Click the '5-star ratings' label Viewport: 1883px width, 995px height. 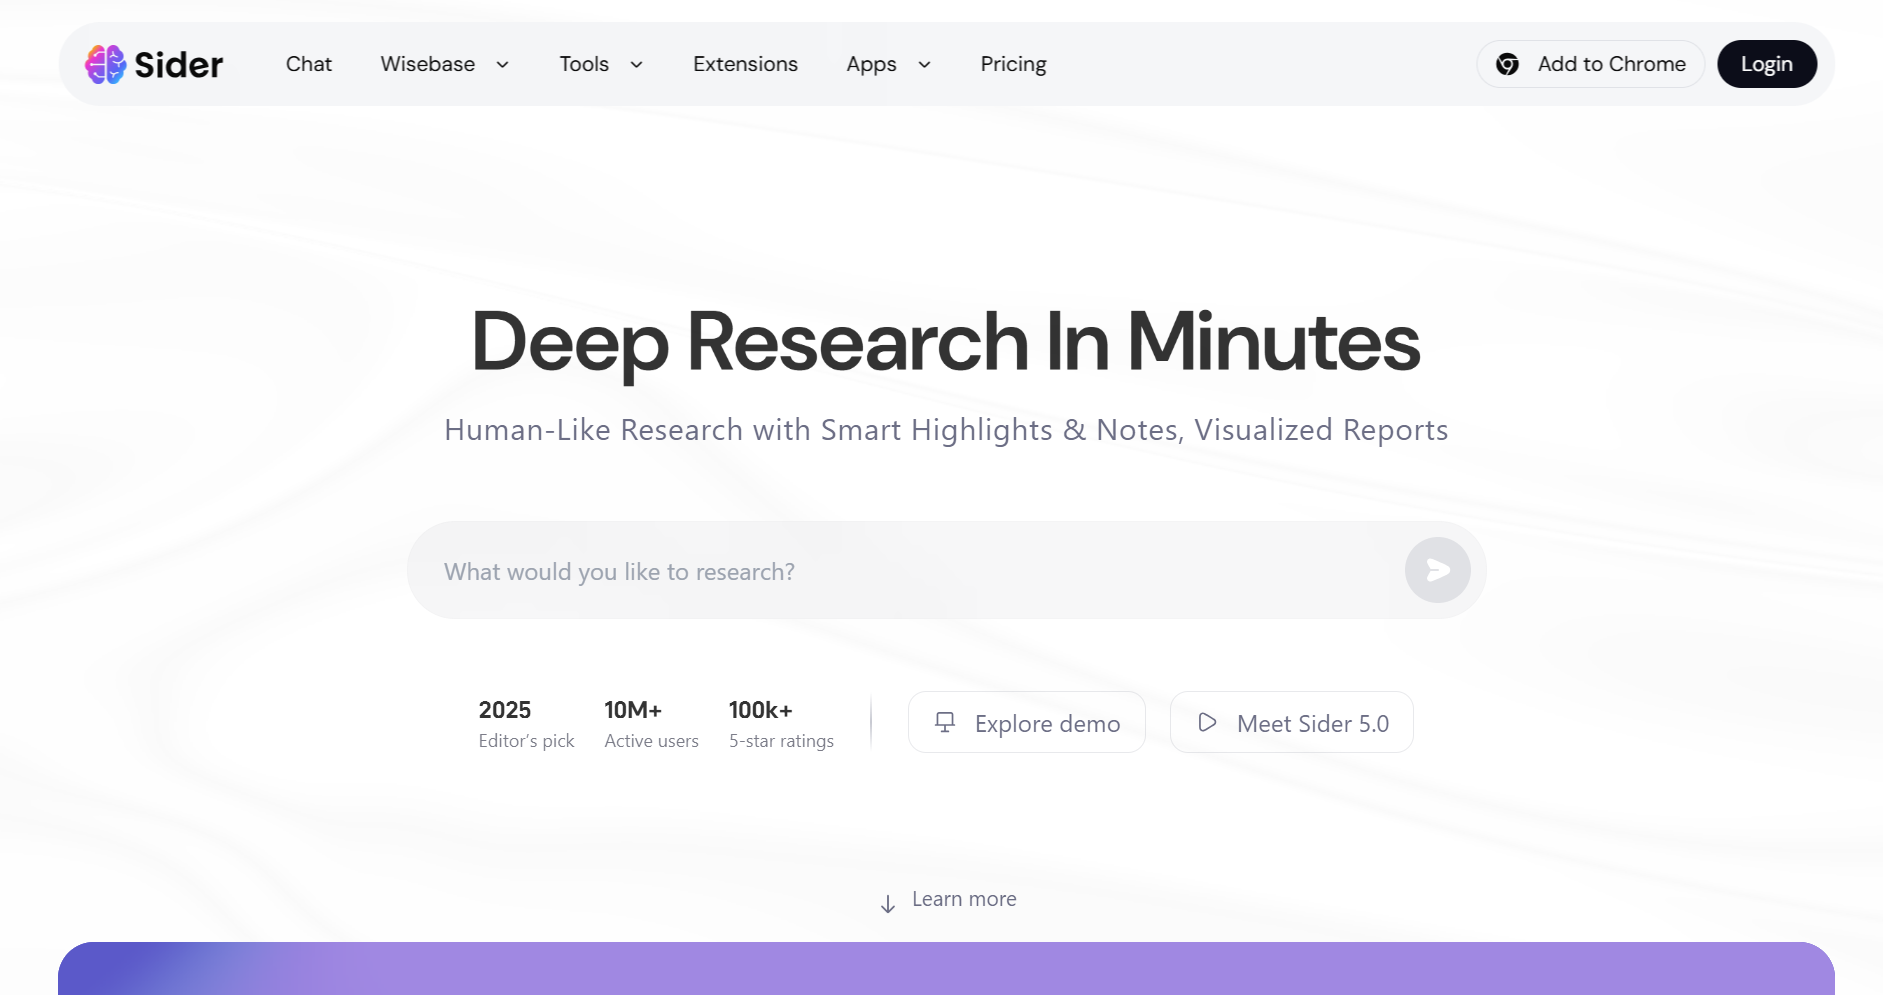click(781, 741)
